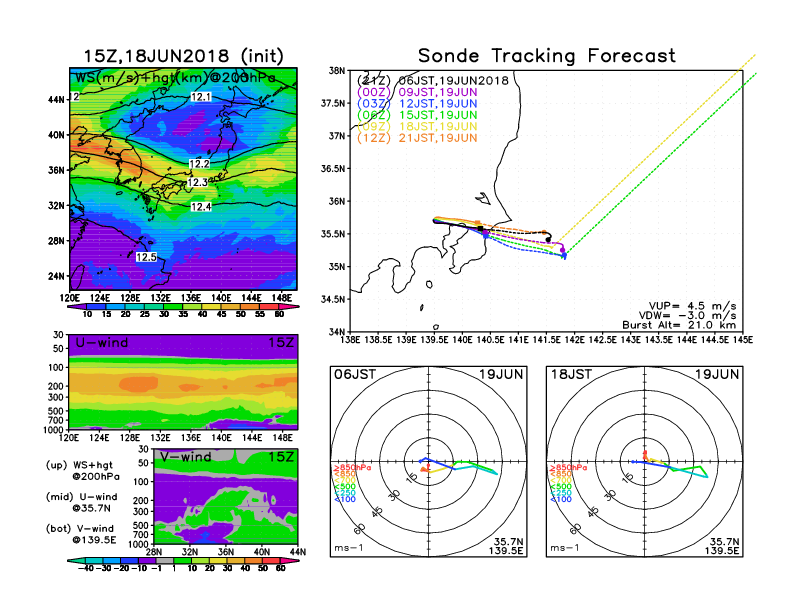Click contour label "12.5" on the 200hPa map

click(x=146, y=257)
